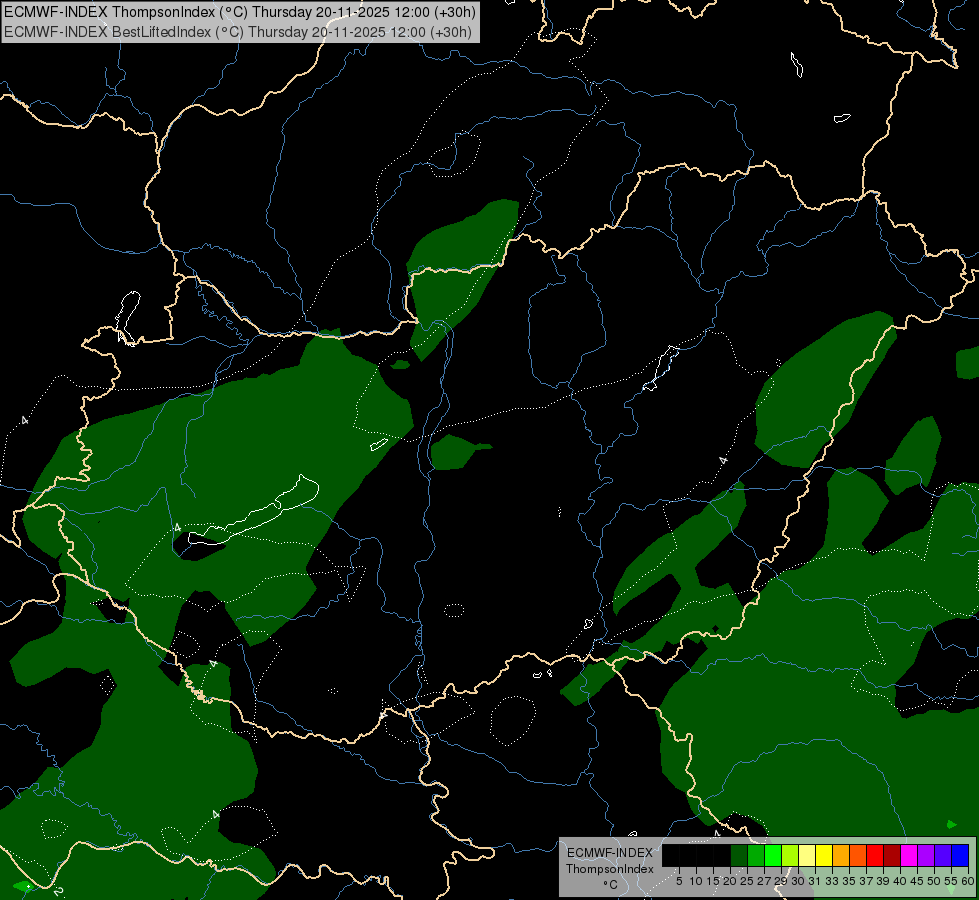Click the dark green 20–25 legend swatch
The width and height of the screenshot is (979, 900).
tap(739, 855)
